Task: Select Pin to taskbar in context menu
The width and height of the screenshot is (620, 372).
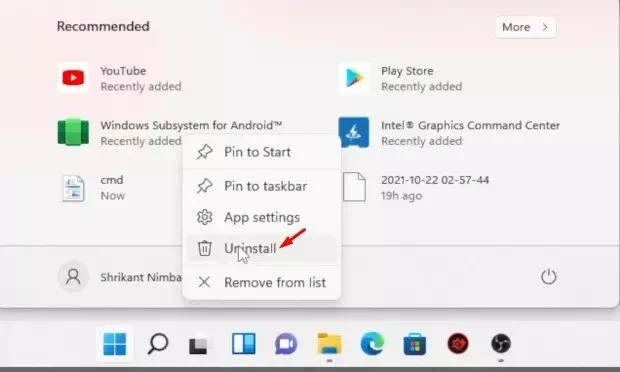Action: tap(262, 186)
